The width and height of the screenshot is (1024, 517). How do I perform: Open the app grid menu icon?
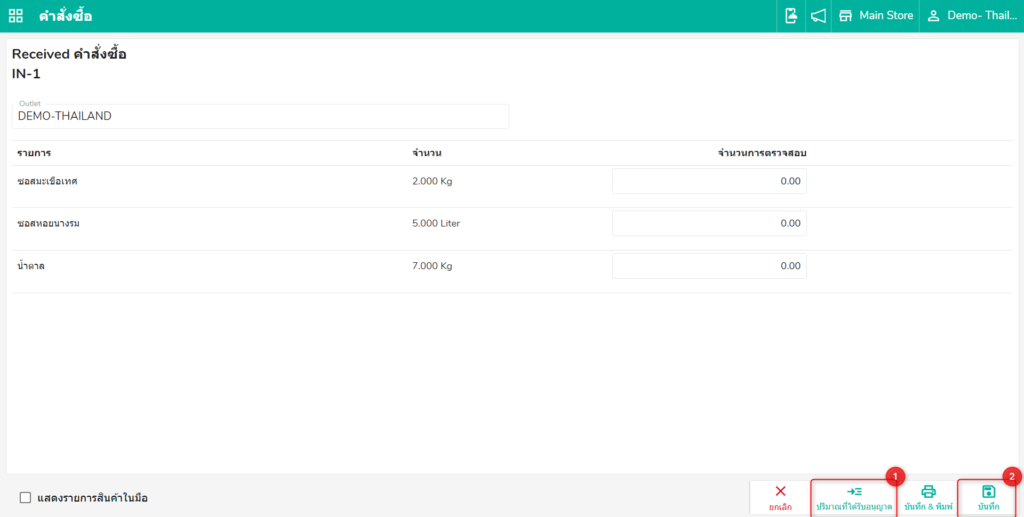coord(16,16)
